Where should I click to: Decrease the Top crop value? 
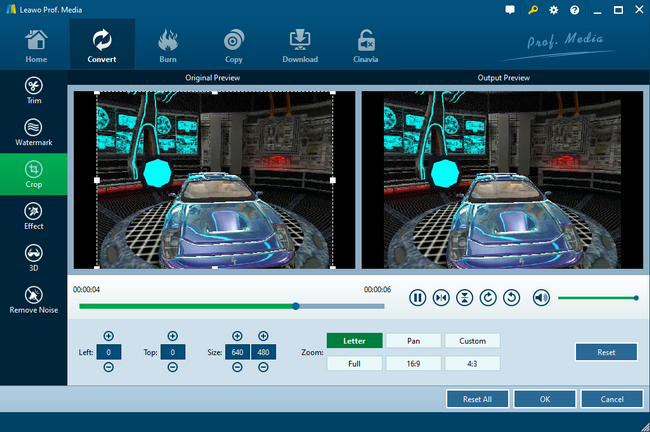coord(172,367)
